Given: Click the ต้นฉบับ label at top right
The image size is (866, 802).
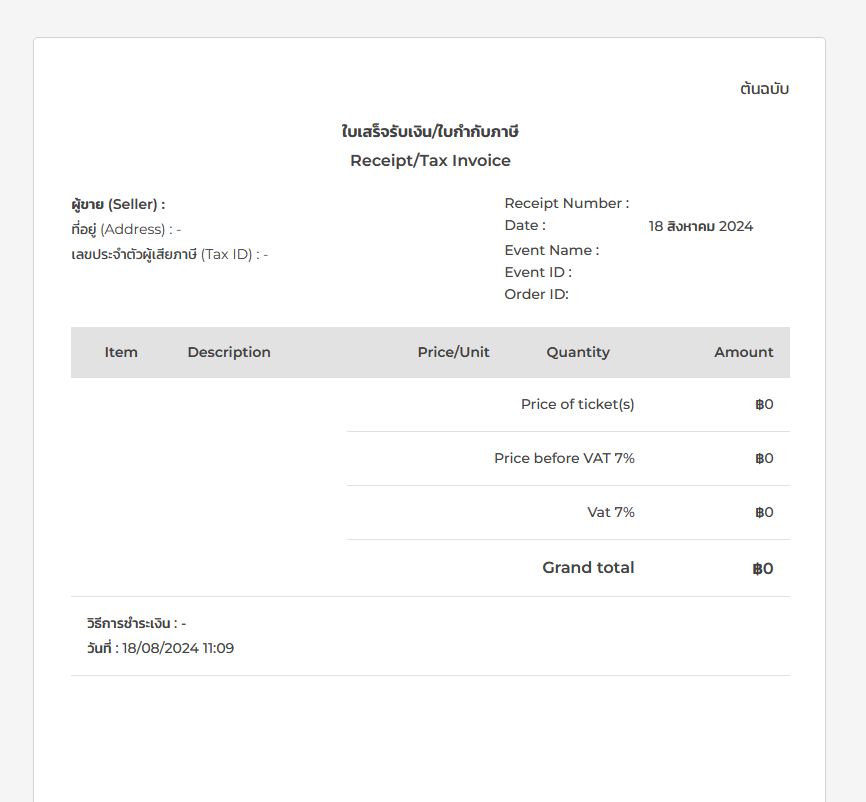Looking at the screenshot, I should (x=764, y=88).
